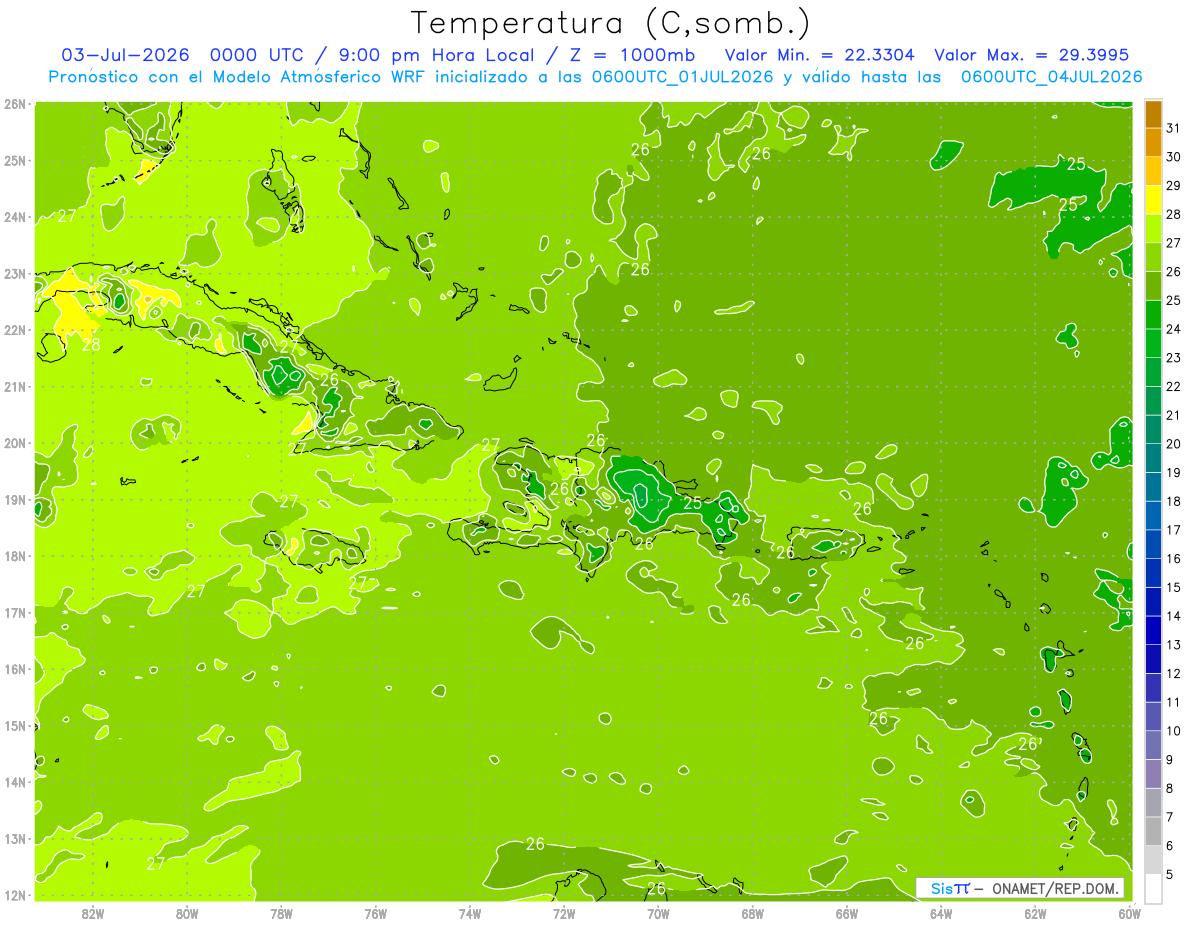
Task: Click the 24N latitude axis label
Action: [x=16, y=217]
